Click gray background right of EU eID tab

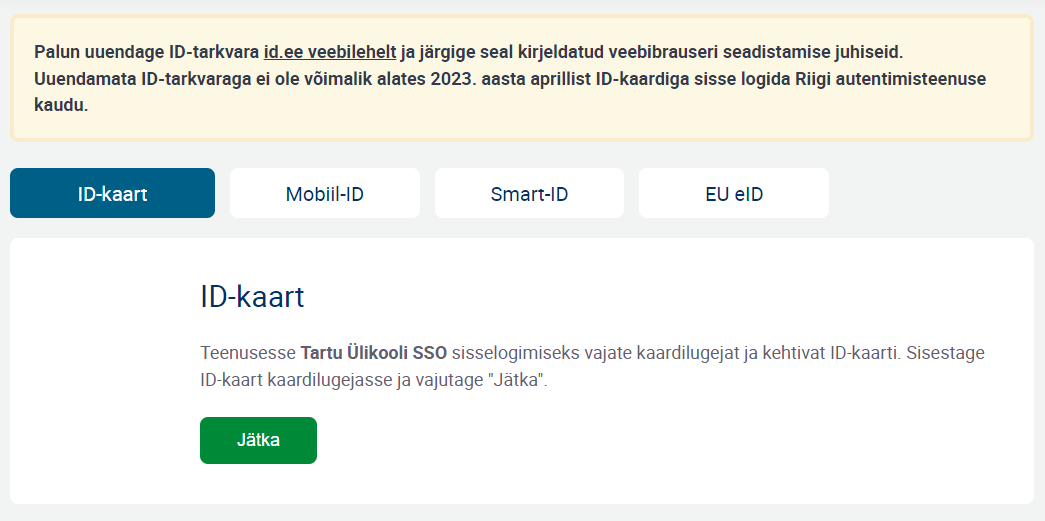[932, 193]
